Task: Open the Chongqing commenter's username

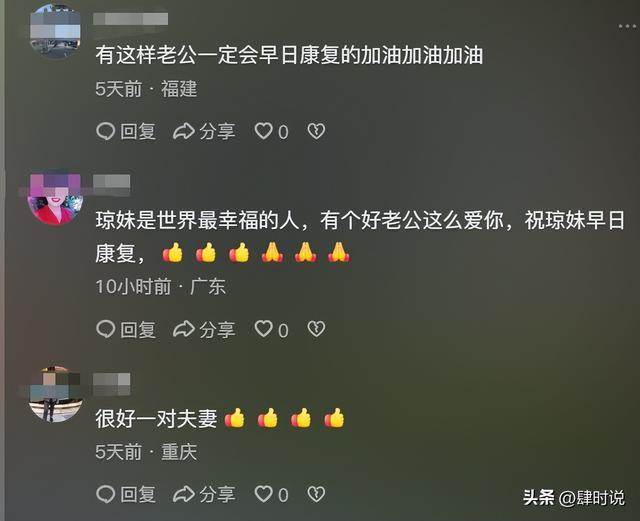Action: pos(111,383)
